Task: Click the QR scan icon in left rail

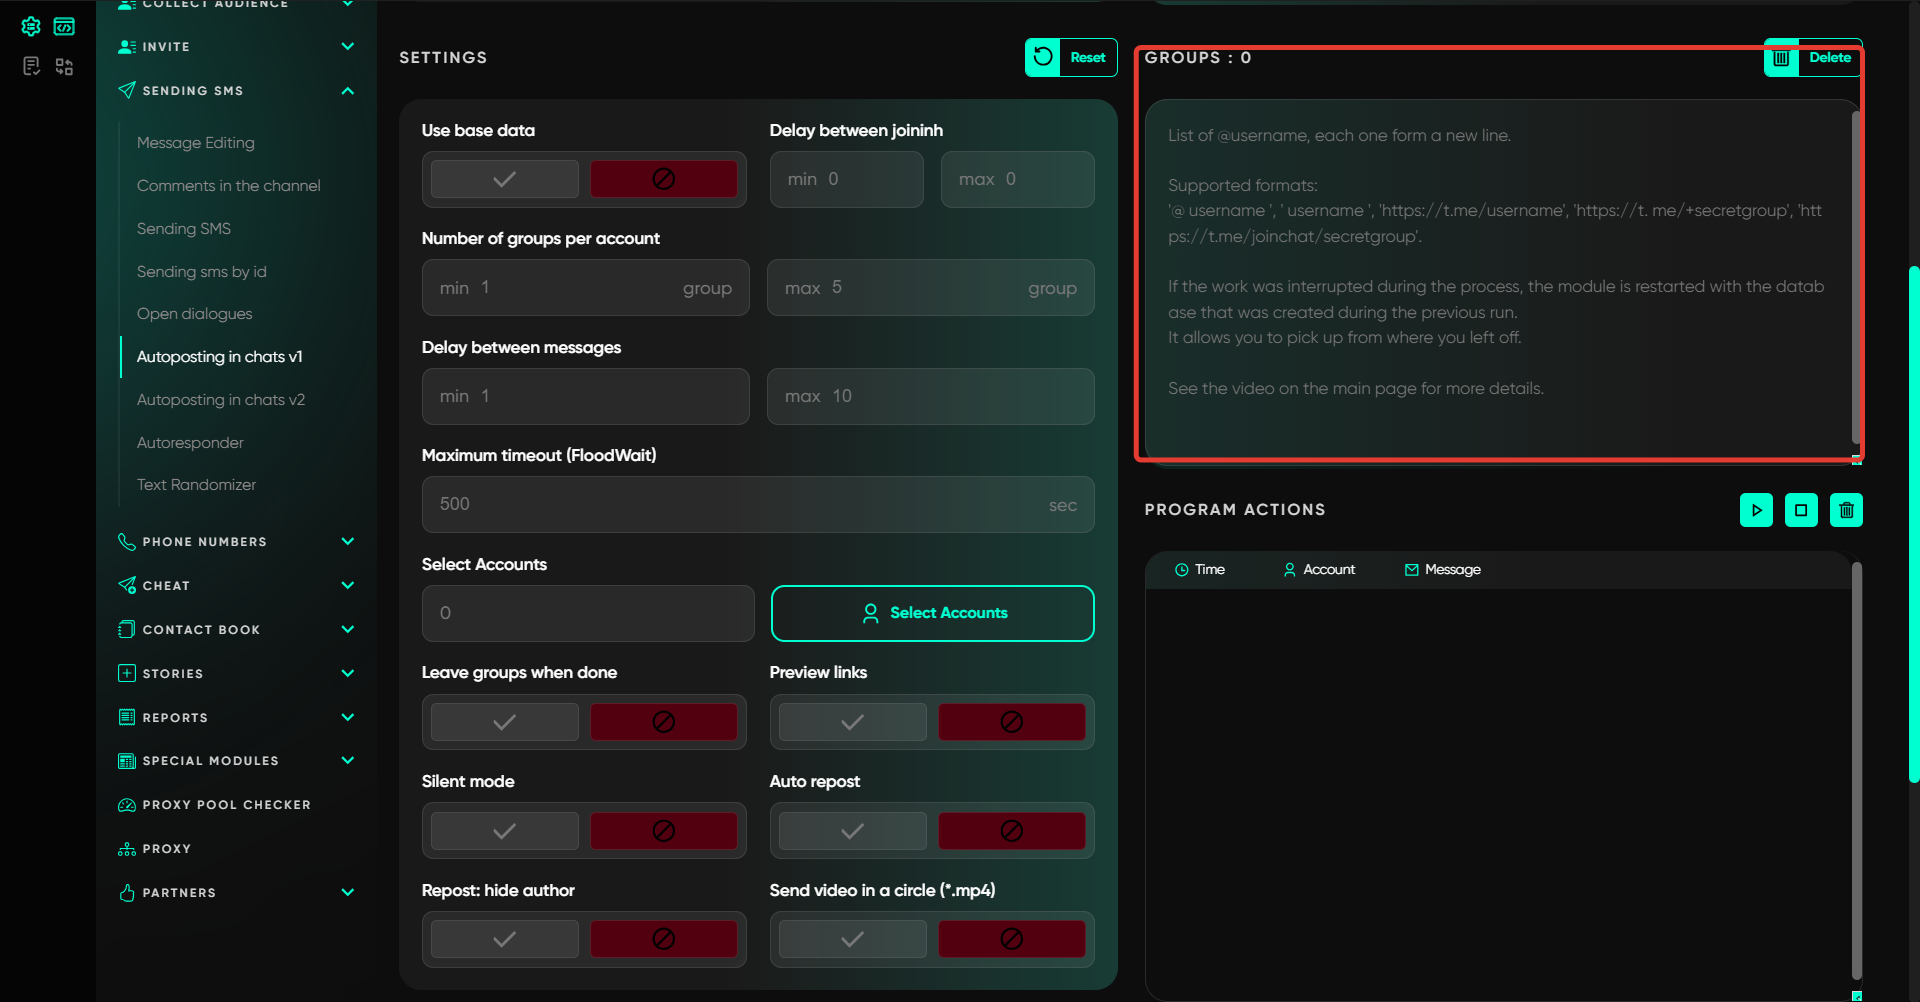Action: pos(64,66)
